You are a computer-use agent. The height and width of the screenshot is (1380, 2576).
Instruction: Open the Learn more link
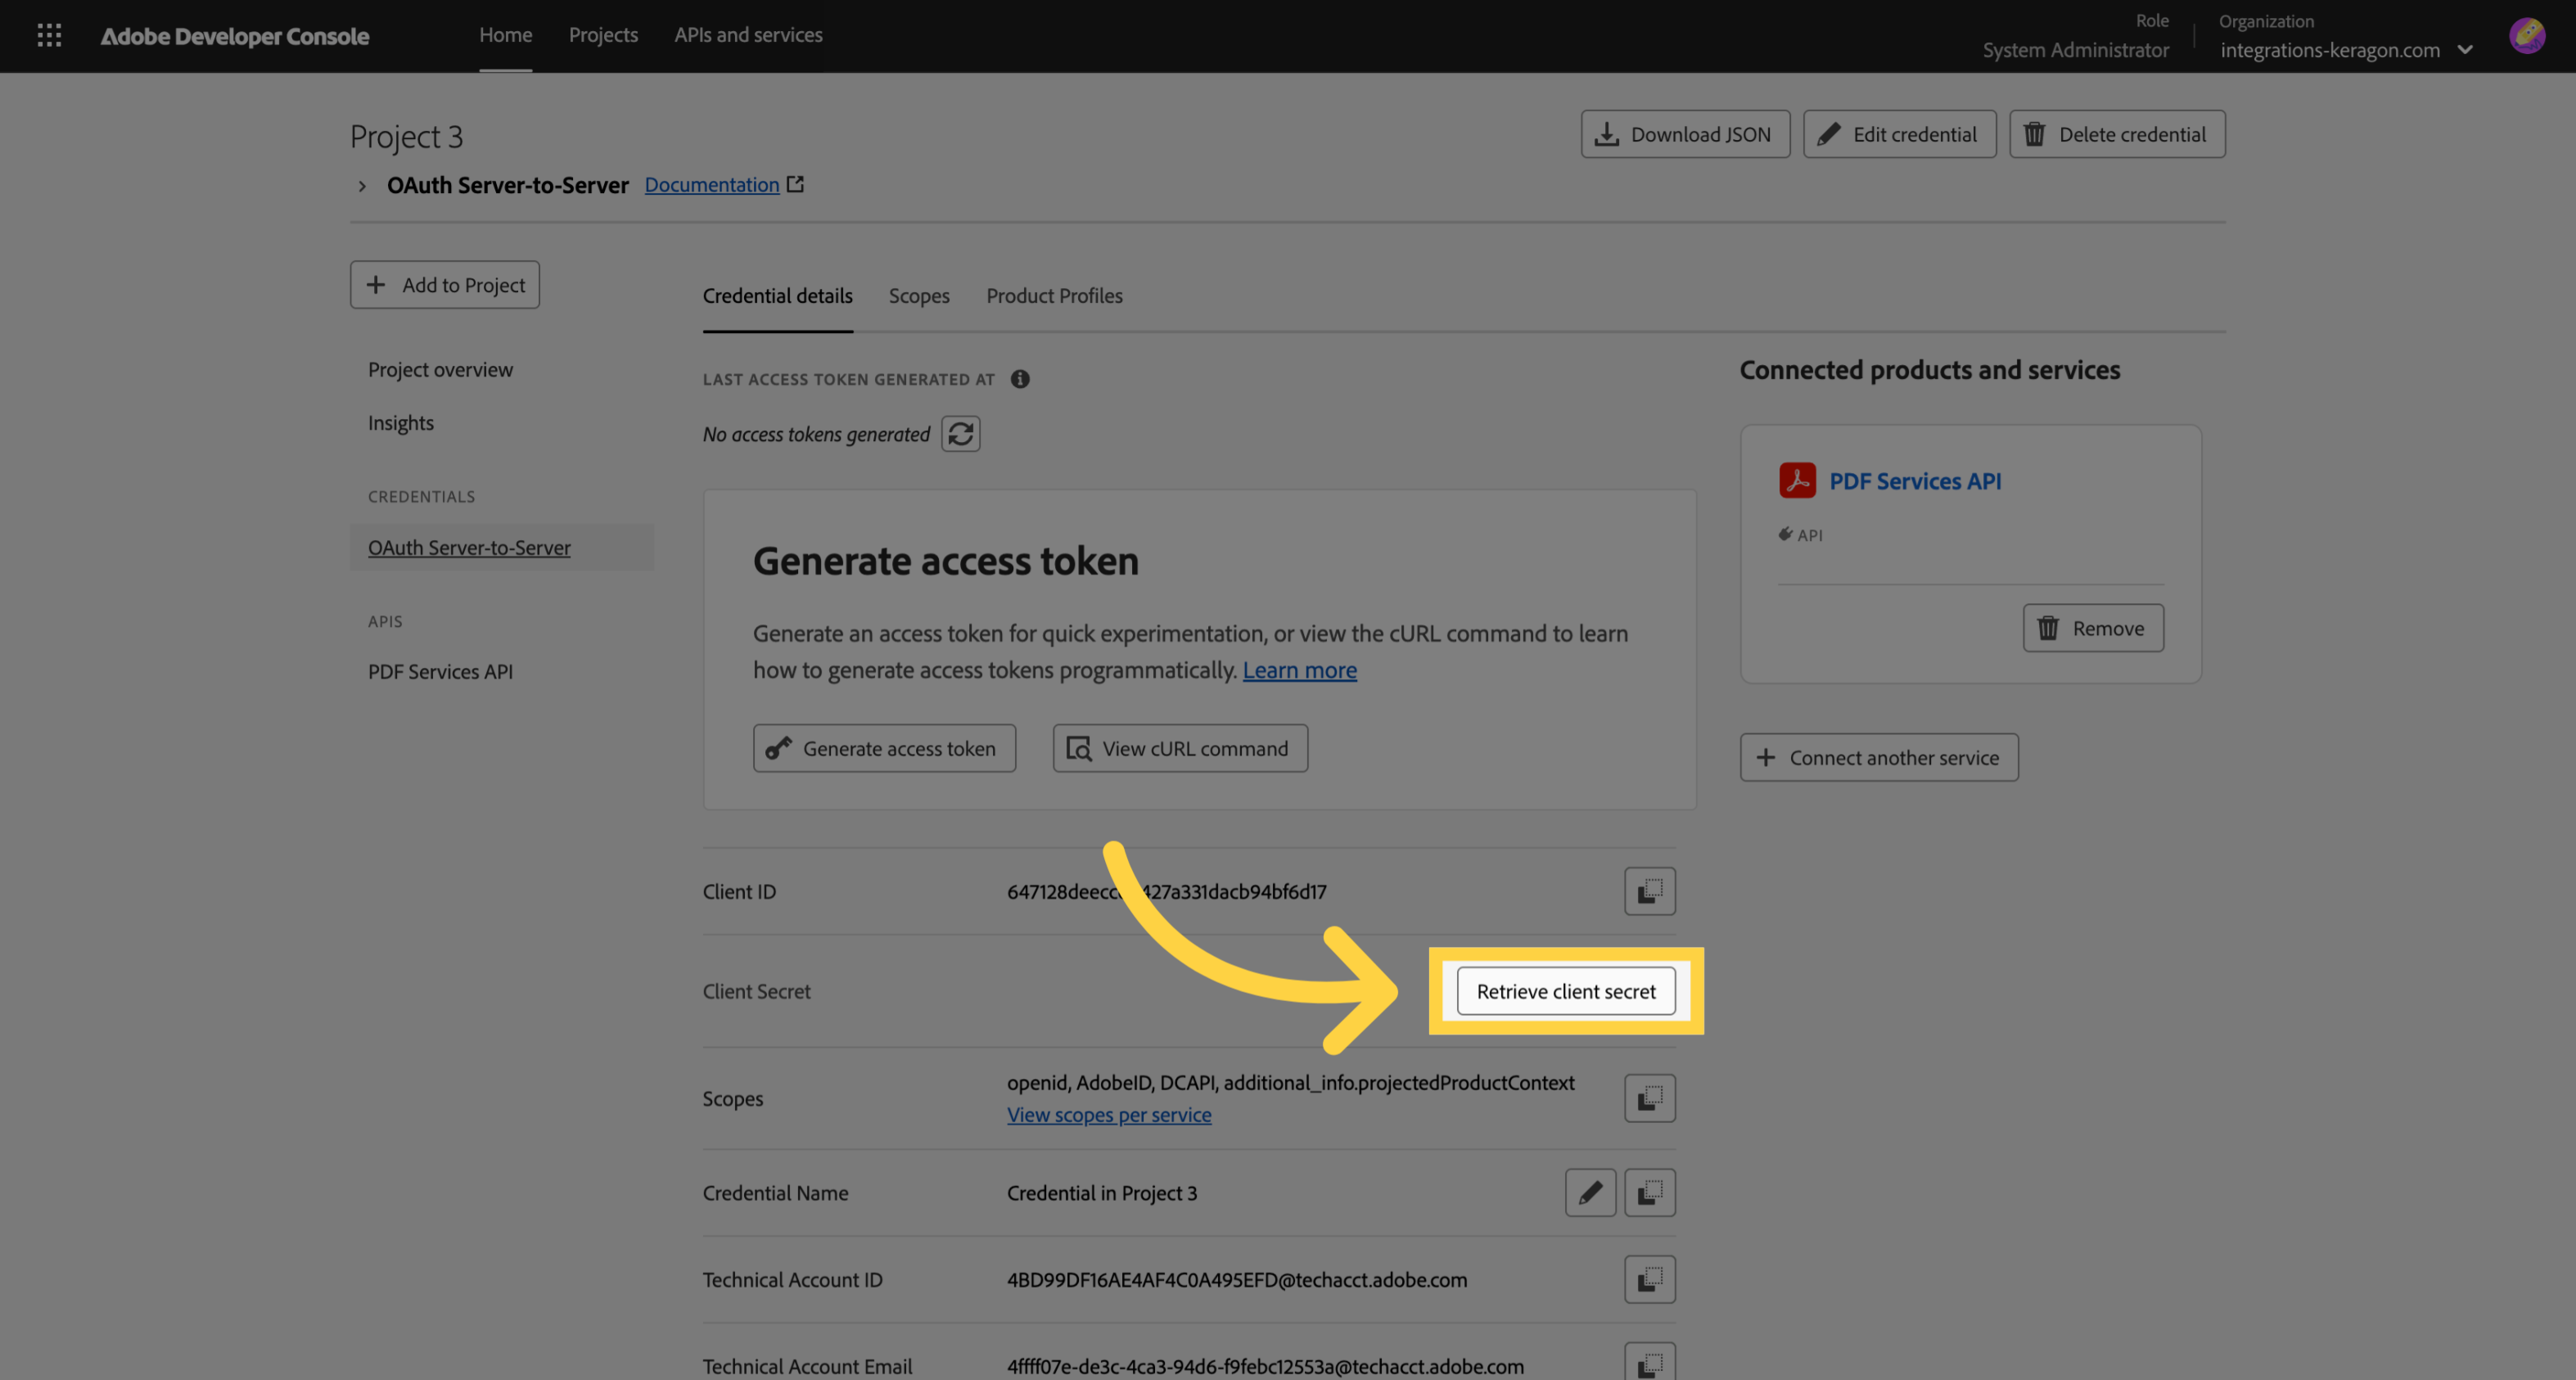click(x=1299, y=670)
